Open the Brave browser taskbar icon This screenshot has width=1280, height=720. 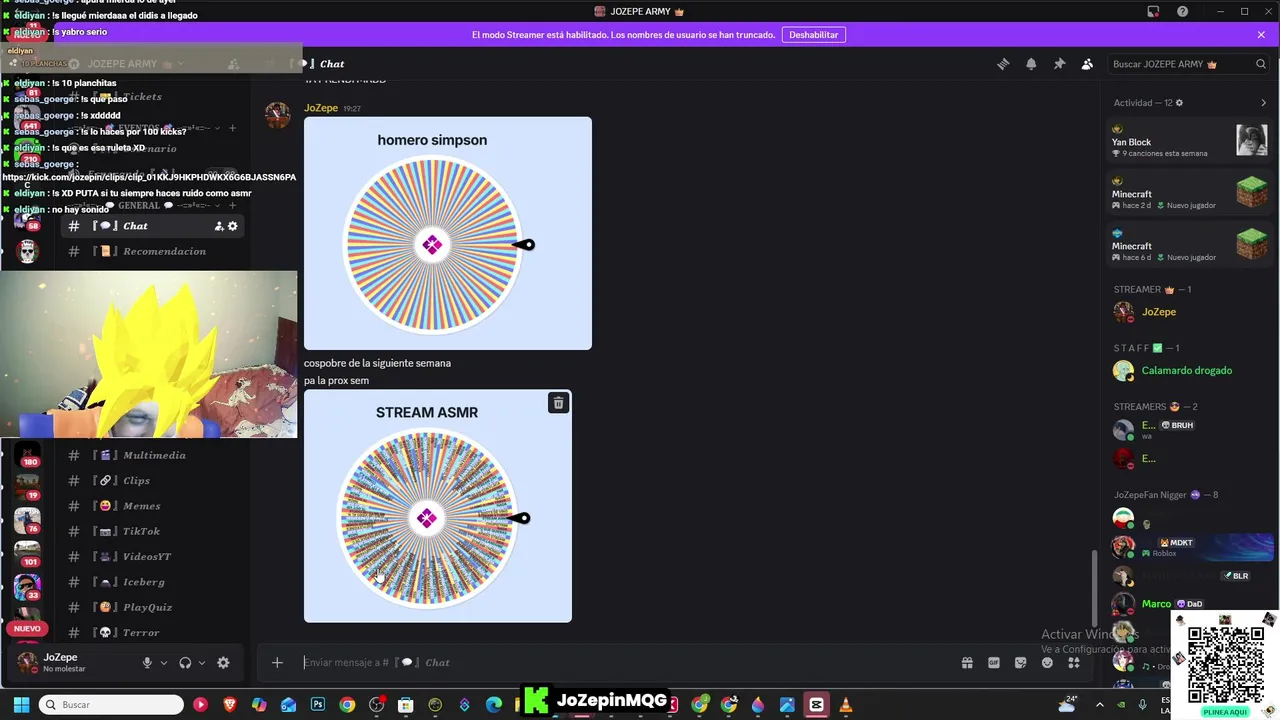pos(230,705)
